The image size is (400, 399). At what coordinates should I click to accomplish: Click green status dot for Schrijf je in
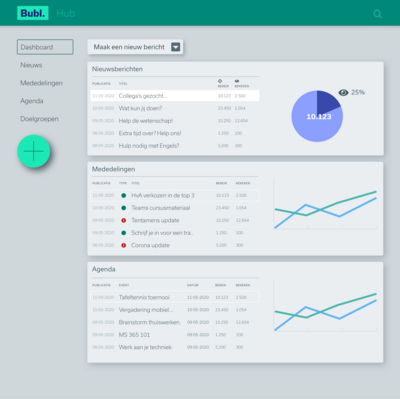(x=124, y=233)
